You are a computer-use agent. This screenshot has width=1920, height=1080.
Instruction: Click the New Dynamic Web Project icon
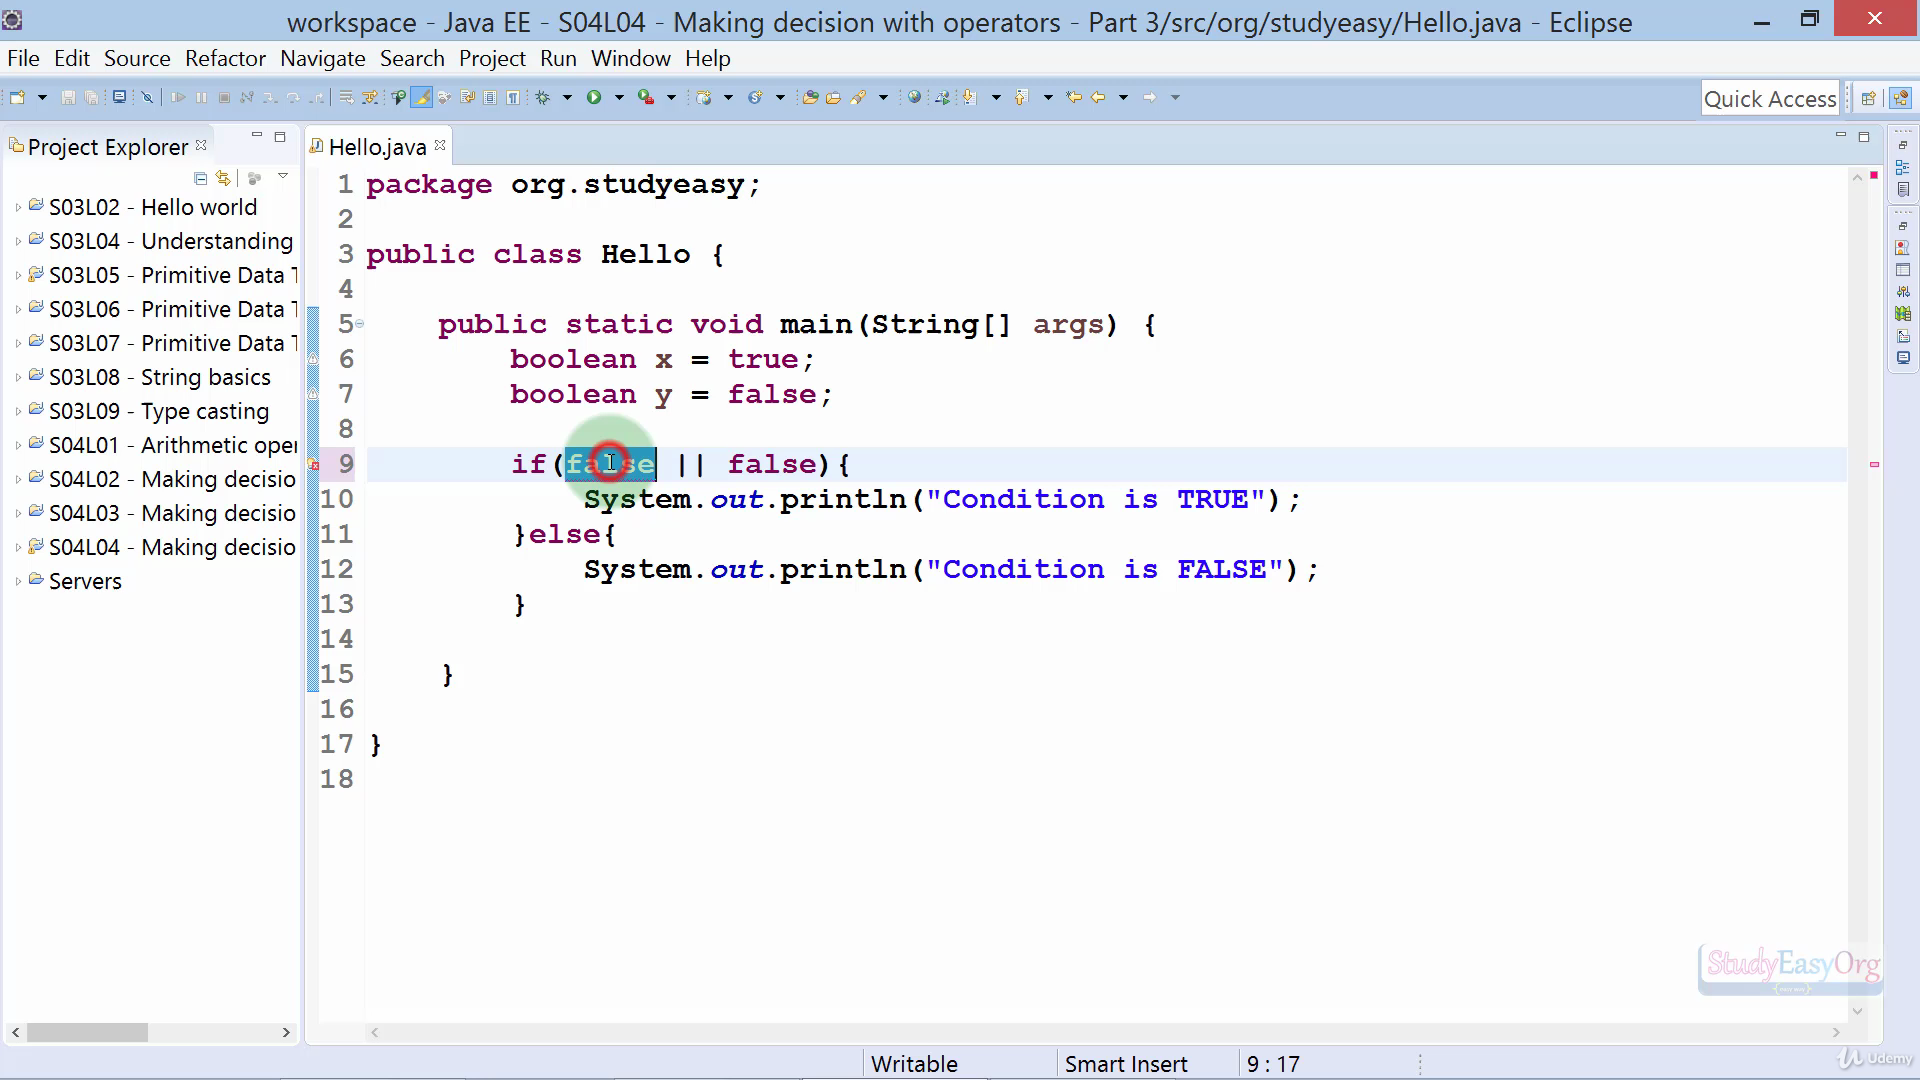pos(704,97)
